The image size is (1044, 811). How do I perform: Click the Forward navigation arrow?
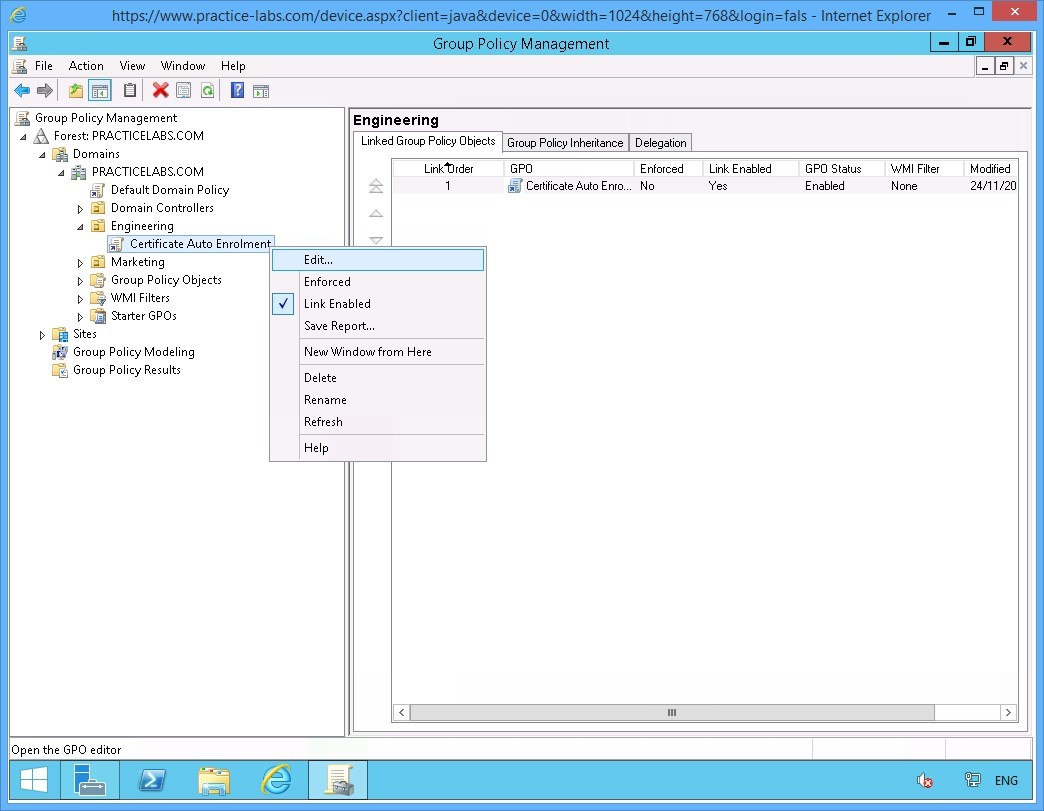(x=45, y=90)
